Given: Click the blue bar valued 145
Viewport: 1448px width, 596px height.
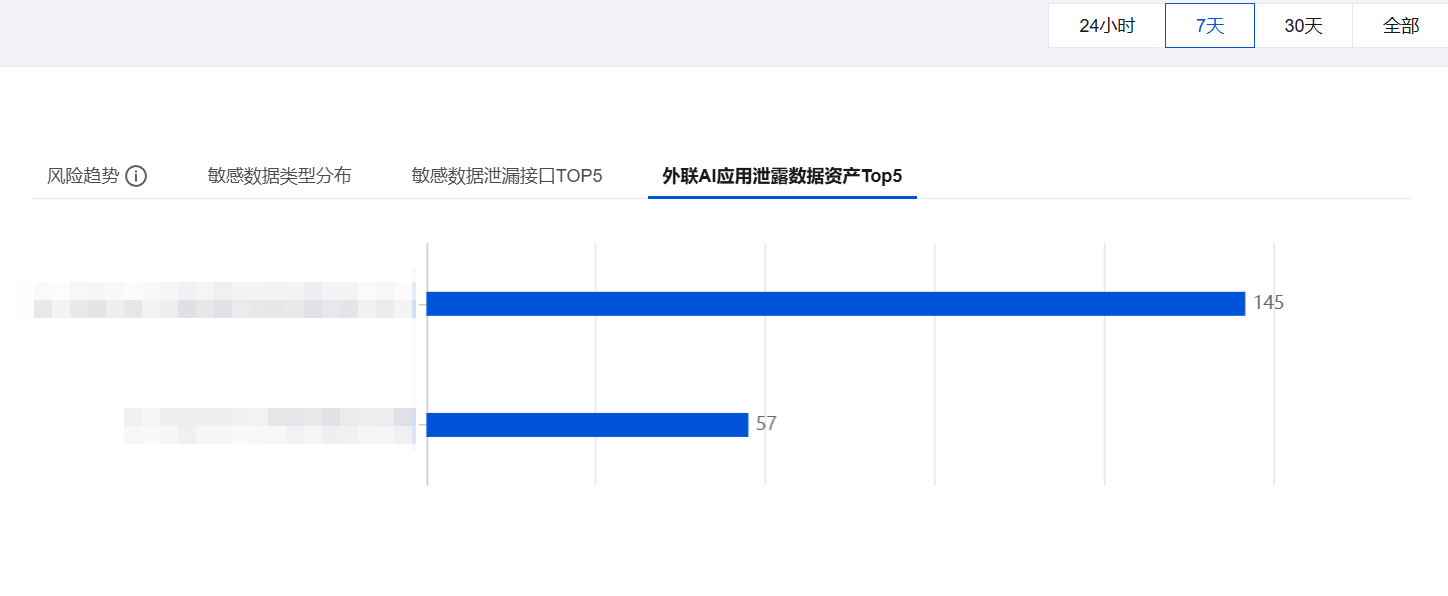Looking at the screenshot, I should pyautogui.click(x=835, y=303).
